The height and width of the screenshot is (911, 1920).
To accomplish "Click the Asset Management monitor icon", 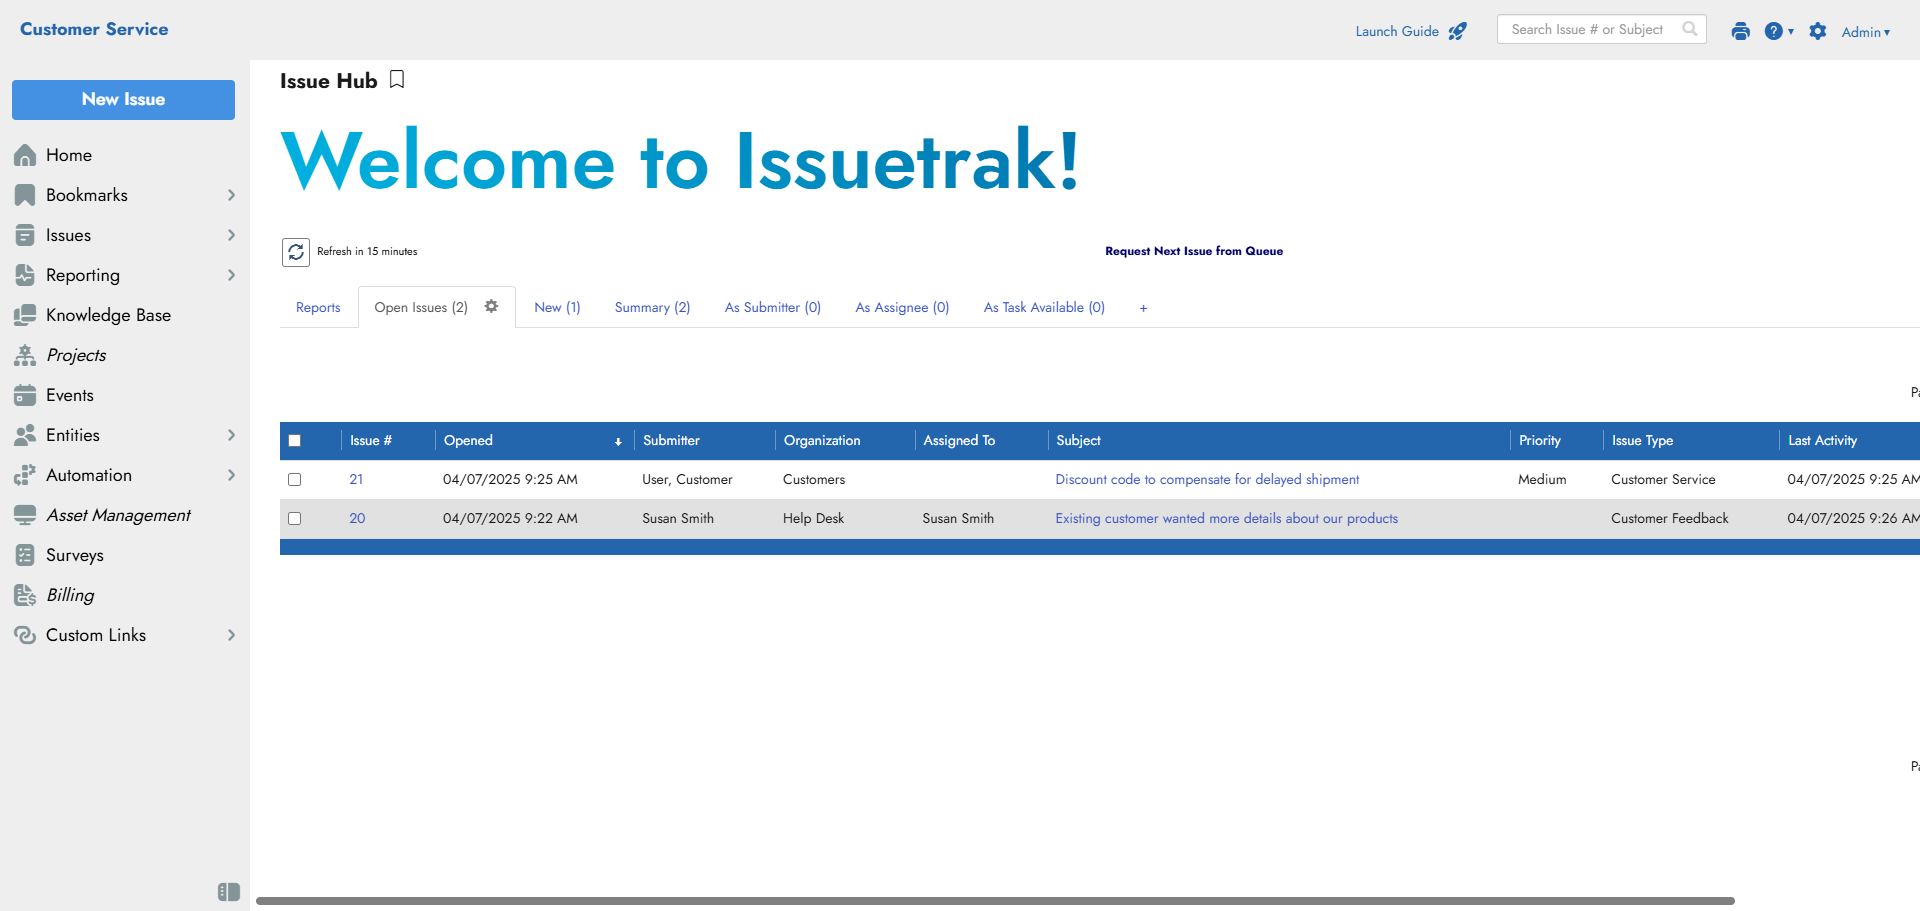I will point(25,515).
